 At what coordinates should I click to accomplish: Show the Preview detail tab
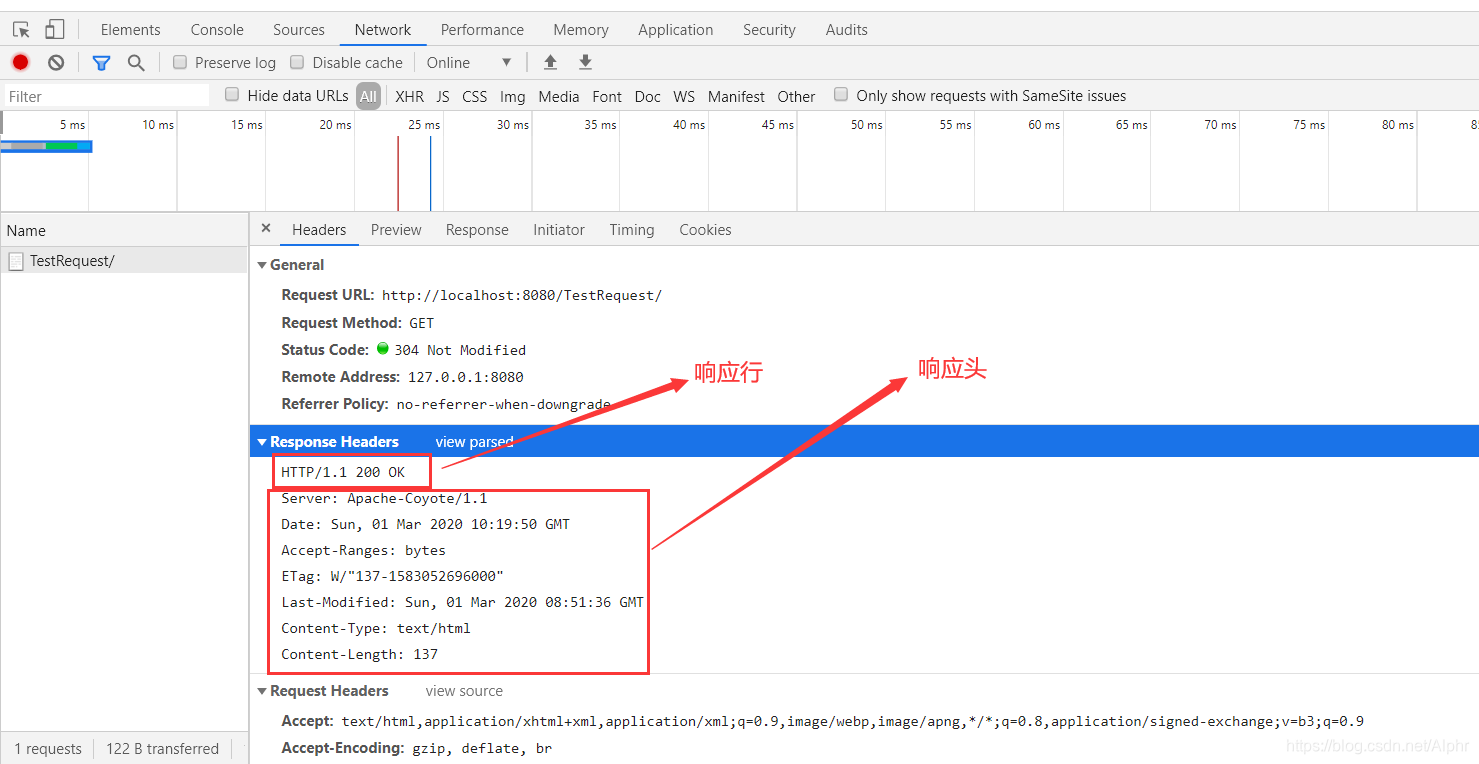[396, 230]
